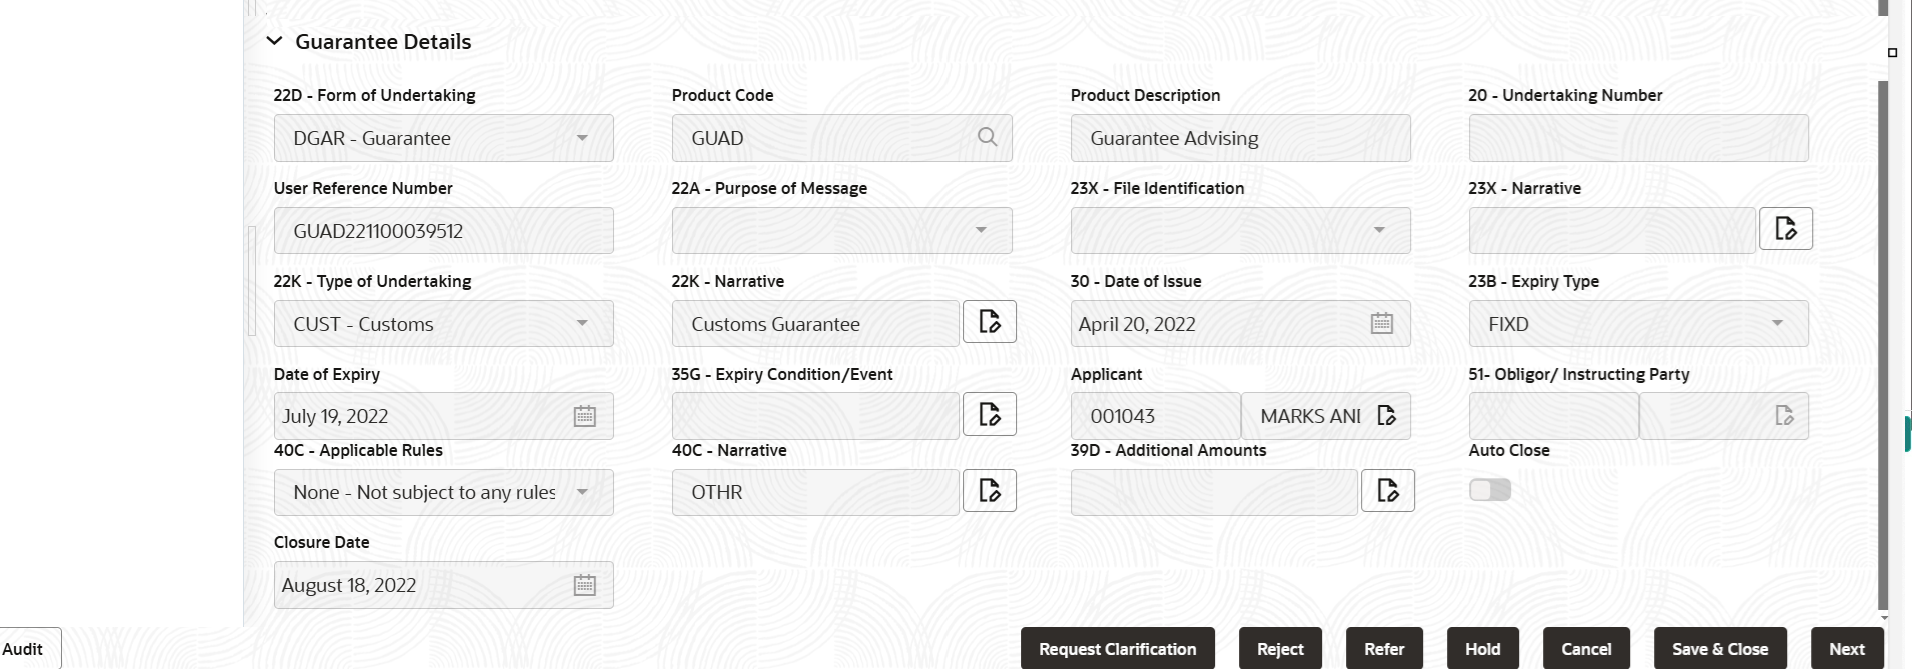Click the Request Clarification button
1912x669 pixels.
pyautogui.click(x=1117, y=649)
